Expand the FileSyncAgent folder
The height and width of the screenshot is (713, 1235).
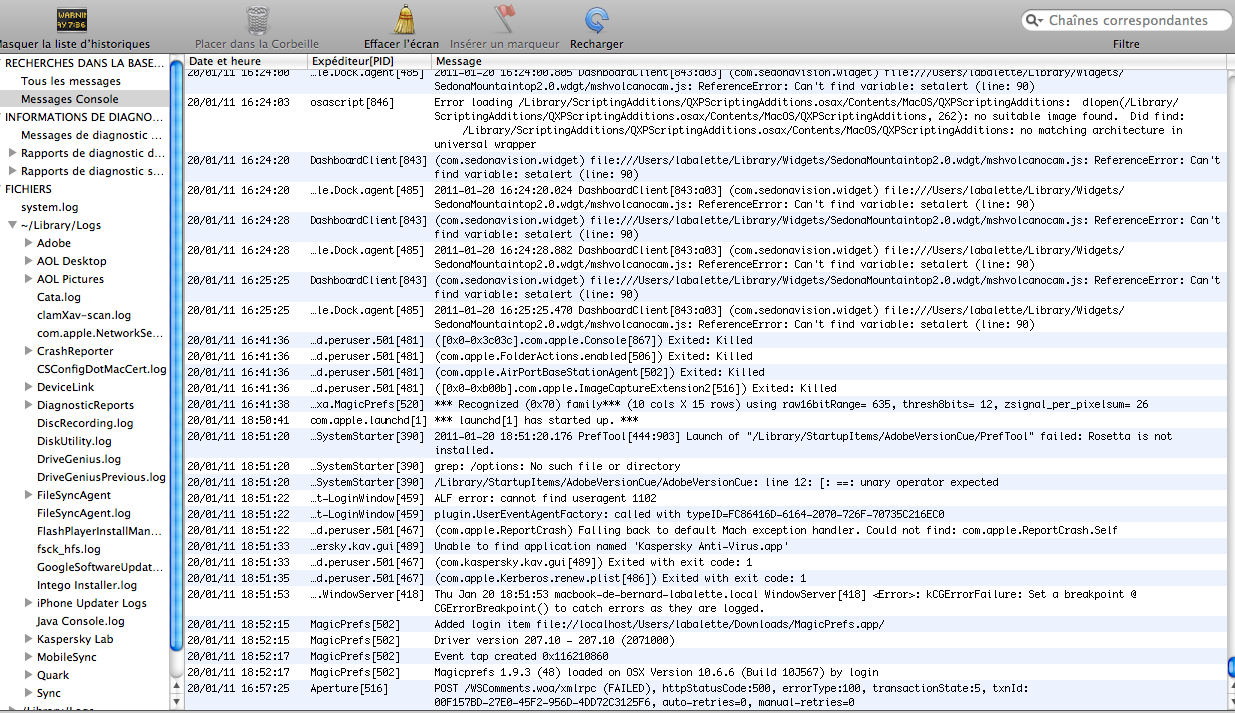29,495
